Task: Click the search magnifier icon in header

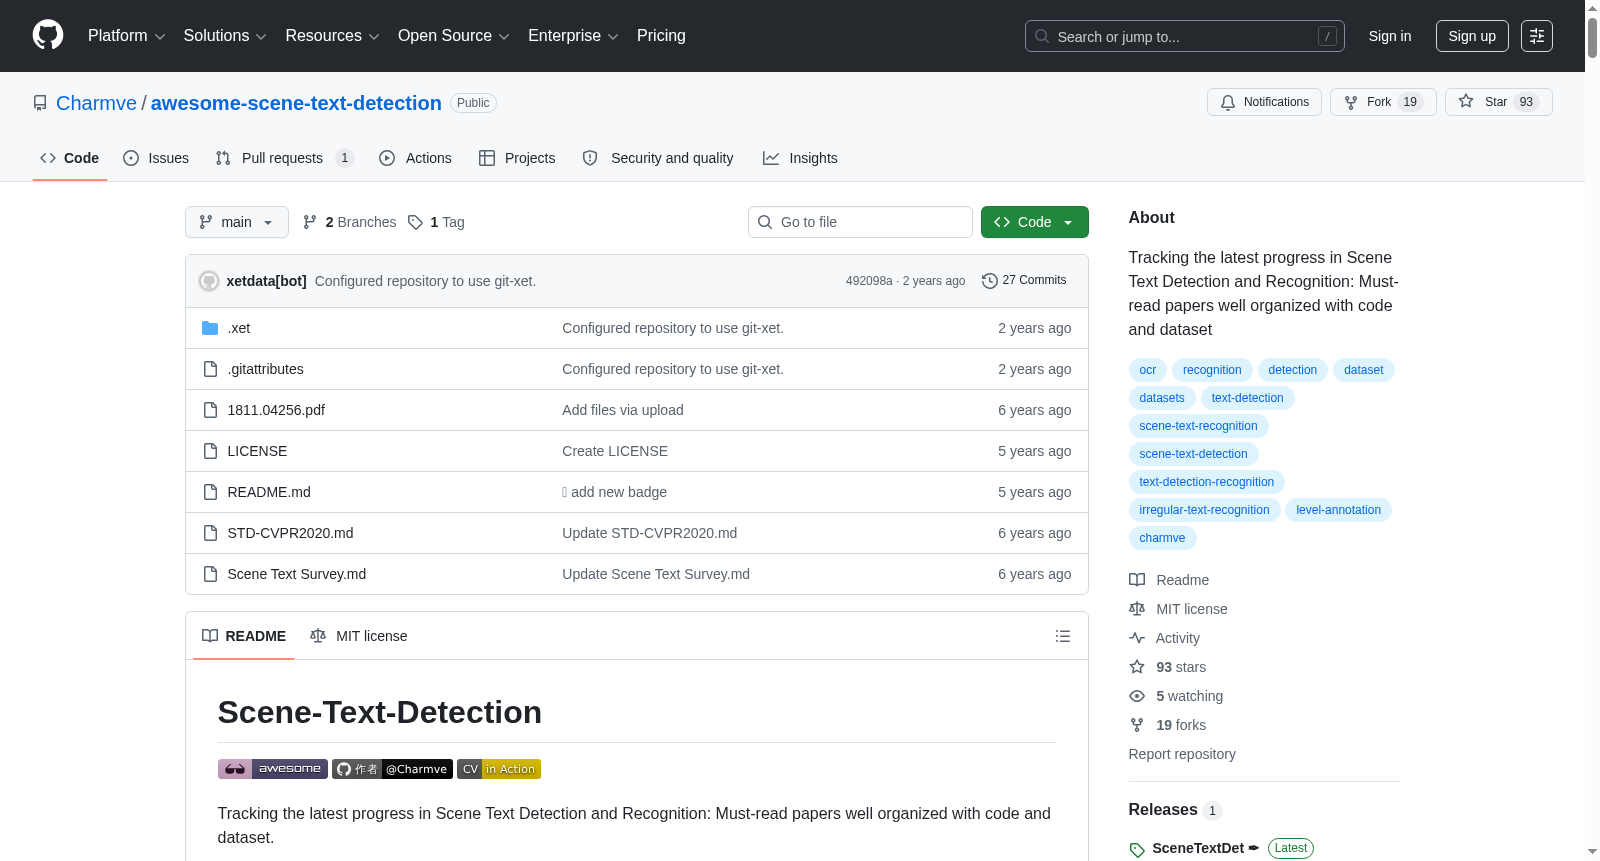Action: 1042,36
